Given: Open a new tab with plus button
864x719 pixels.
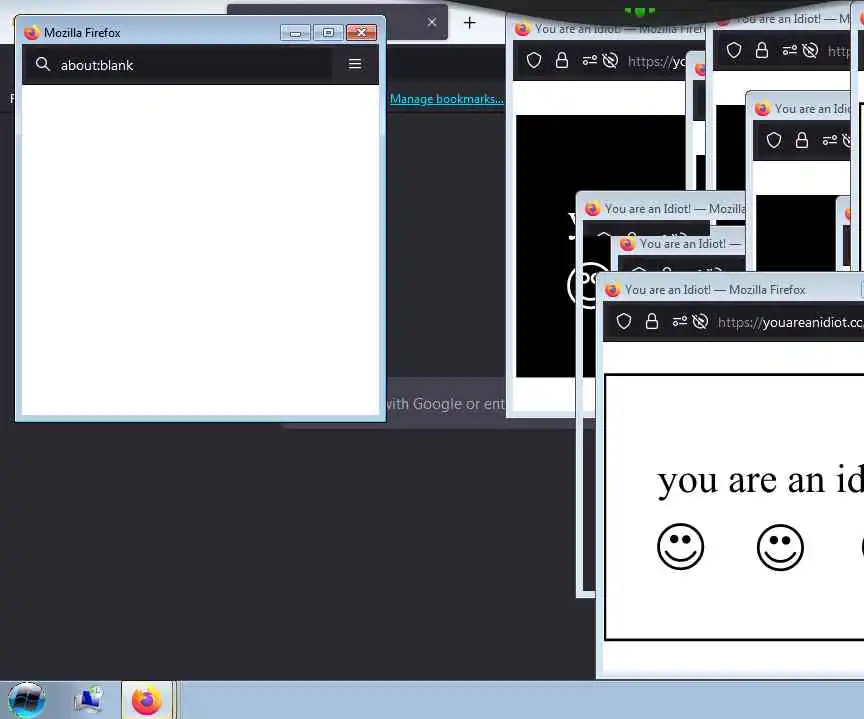Looking at the screenshot, I should (469, 23).
